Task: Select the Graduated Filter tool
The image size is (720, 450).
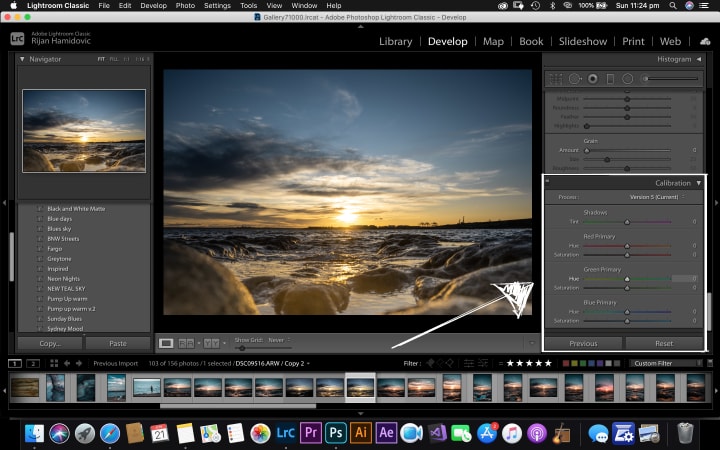Action: [610, 79]
